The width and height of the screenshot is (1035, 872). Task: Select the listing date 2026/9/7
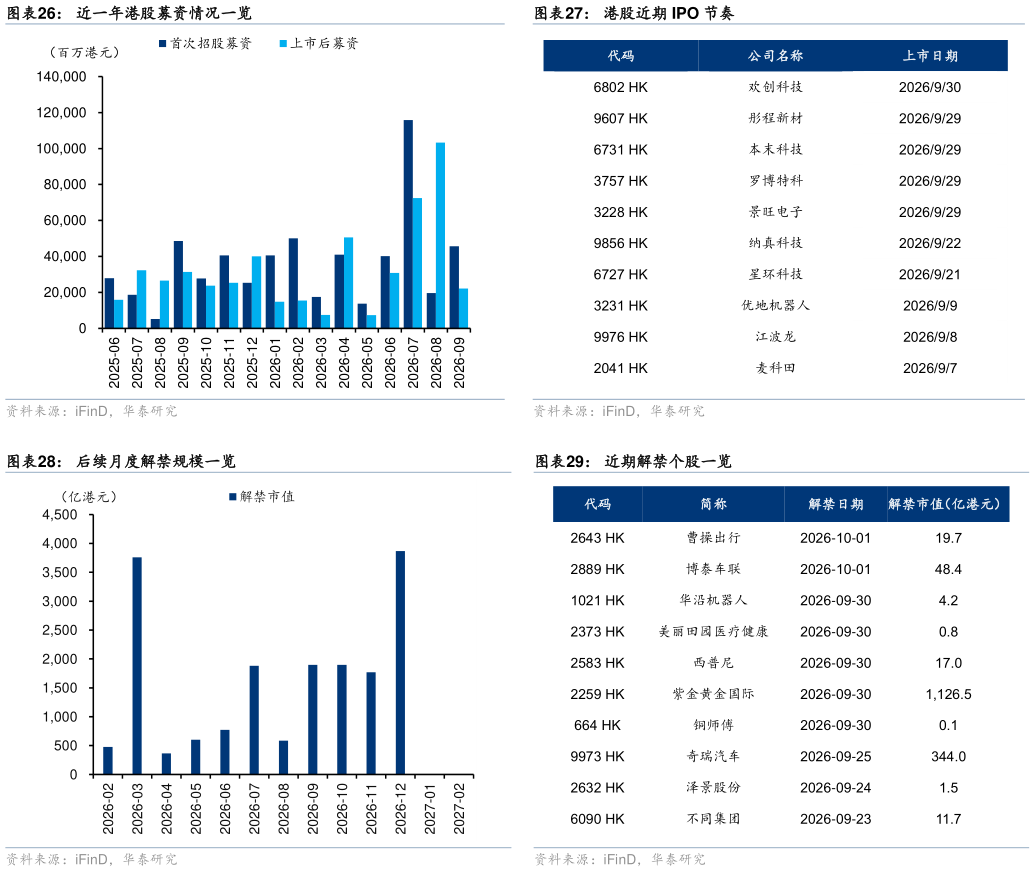coord(929,368)
